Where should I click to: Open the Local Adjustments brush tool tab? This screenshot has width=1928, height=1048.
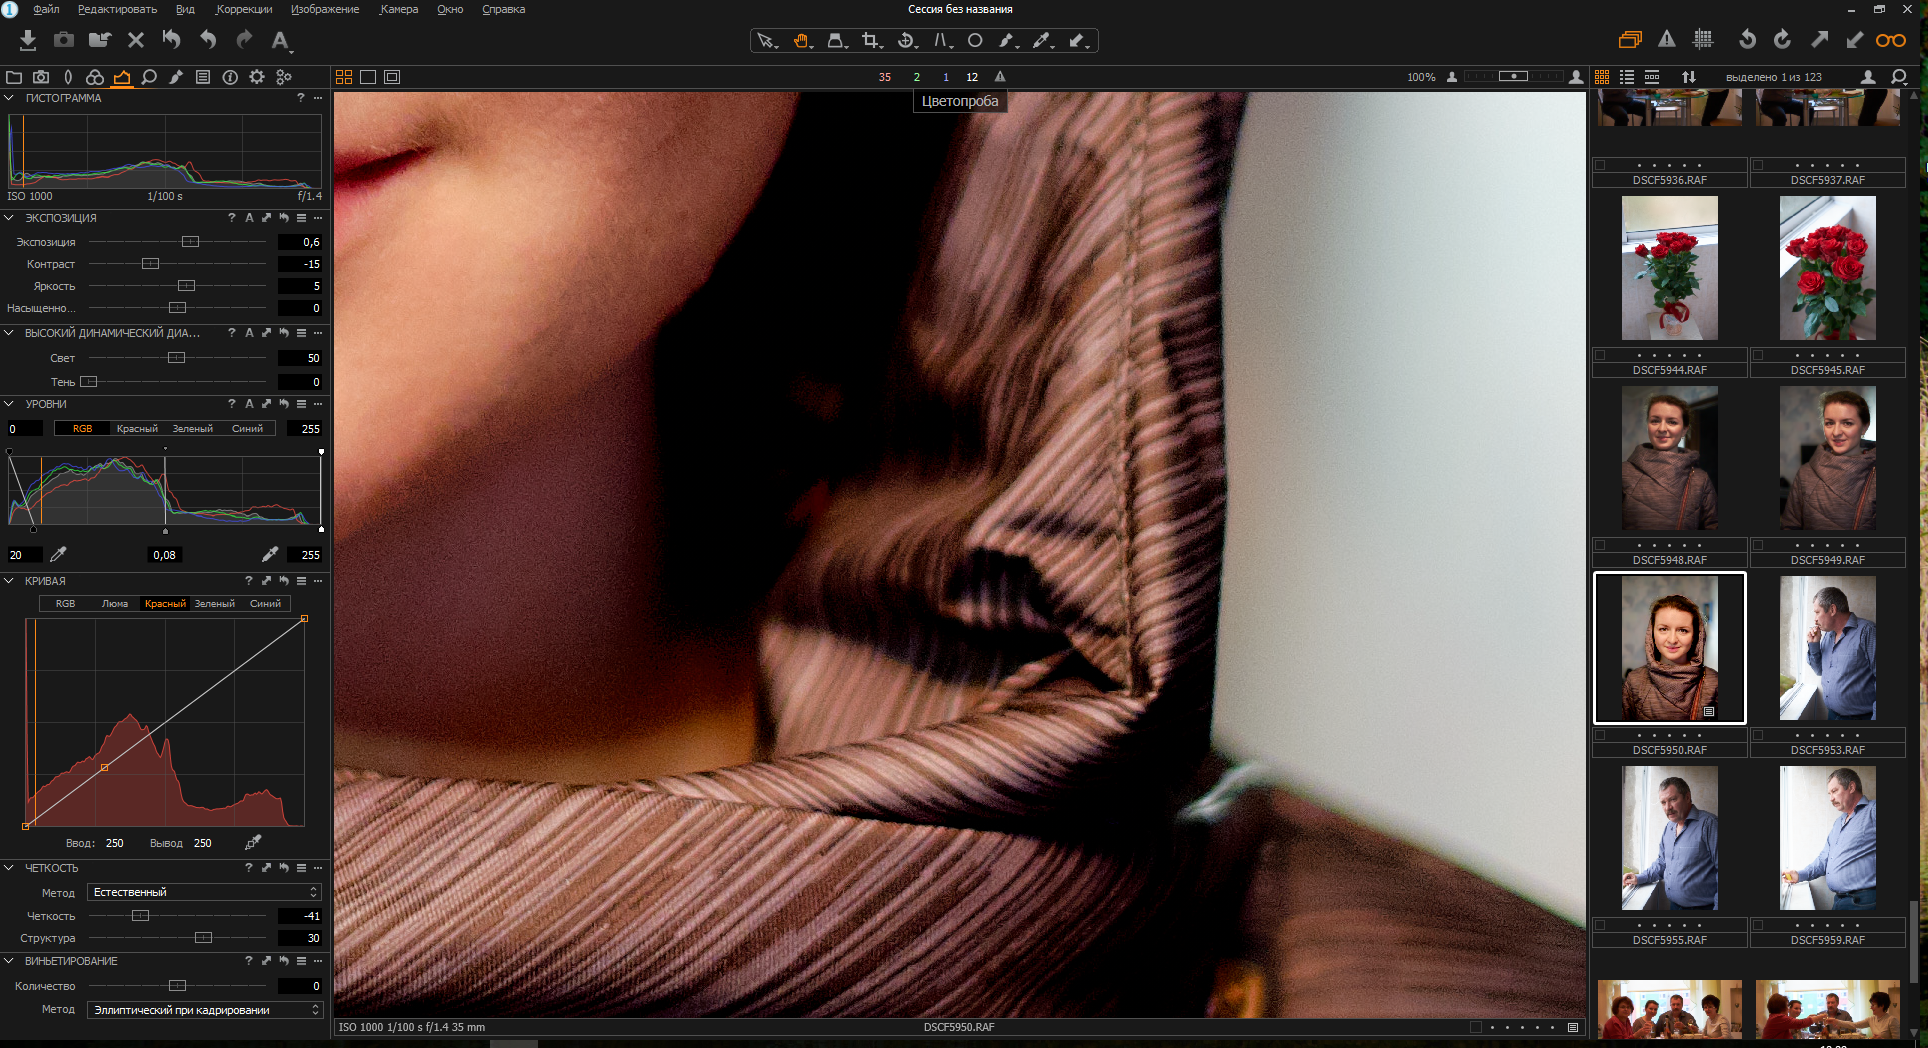point(176,77)
